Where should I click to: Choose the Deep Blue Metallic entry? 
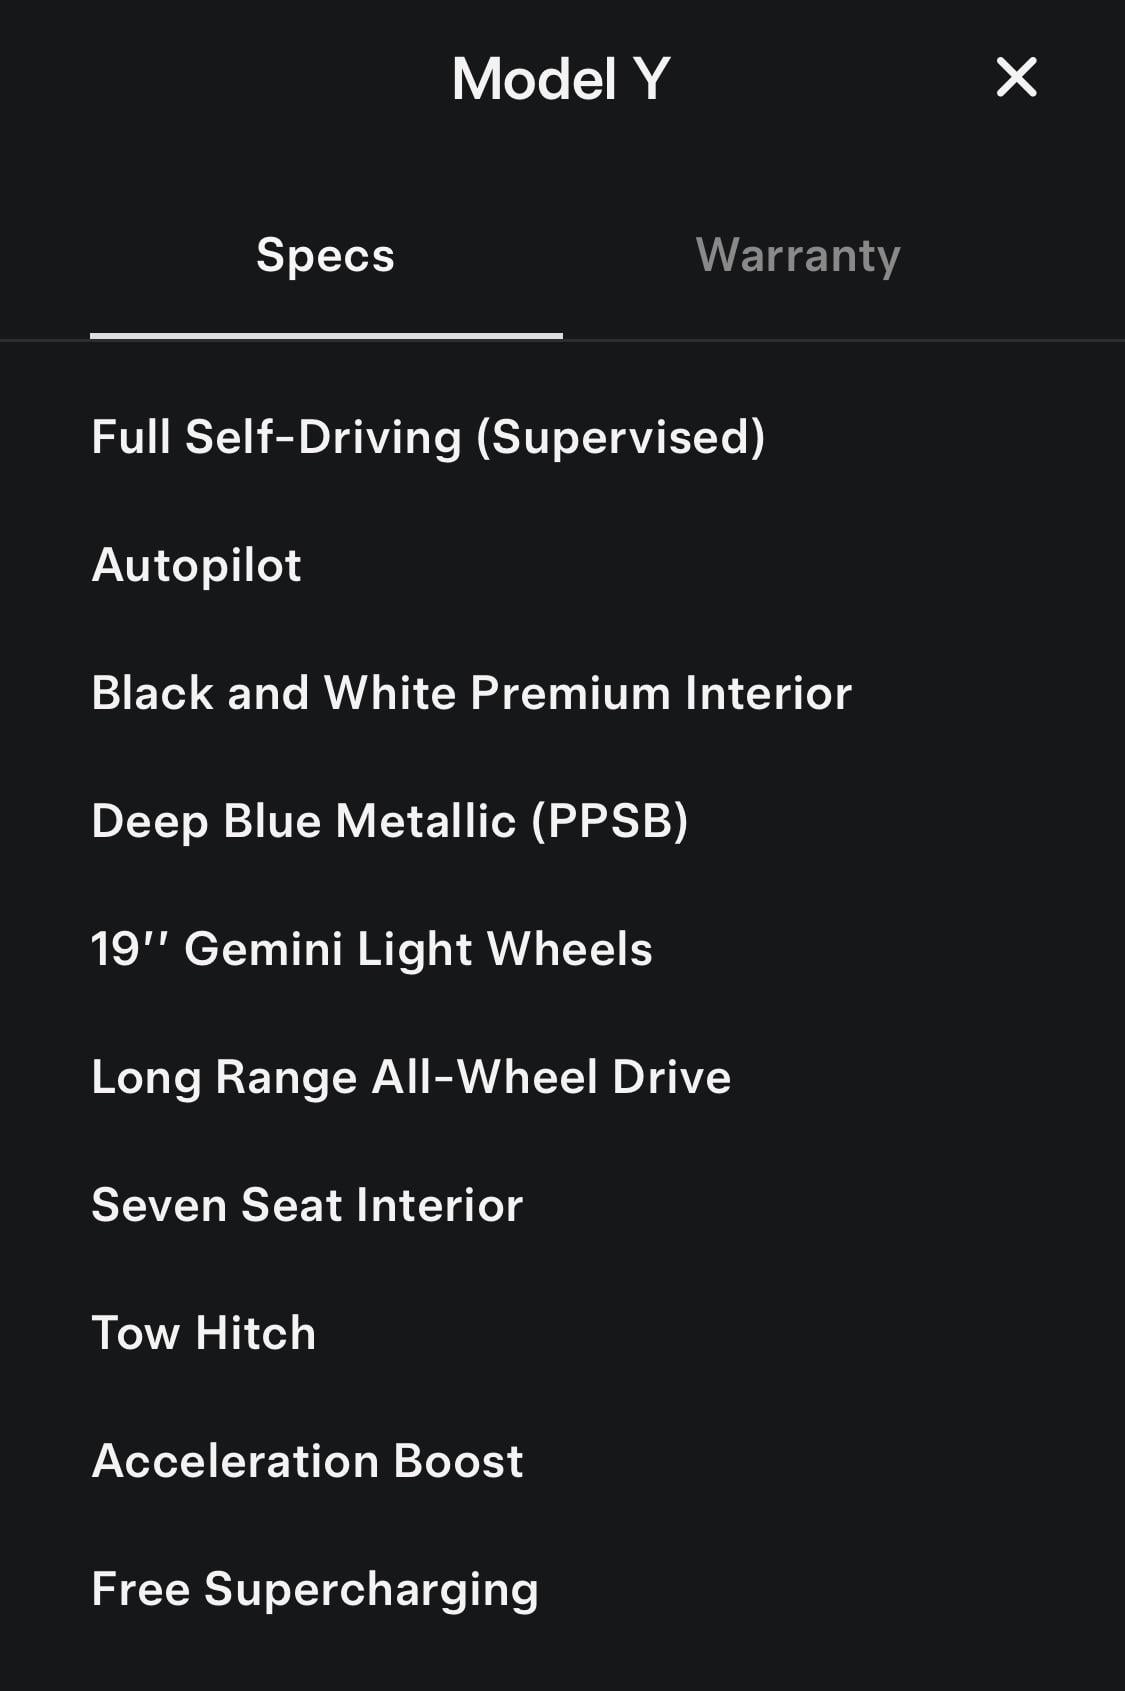(x=389, y=821)
